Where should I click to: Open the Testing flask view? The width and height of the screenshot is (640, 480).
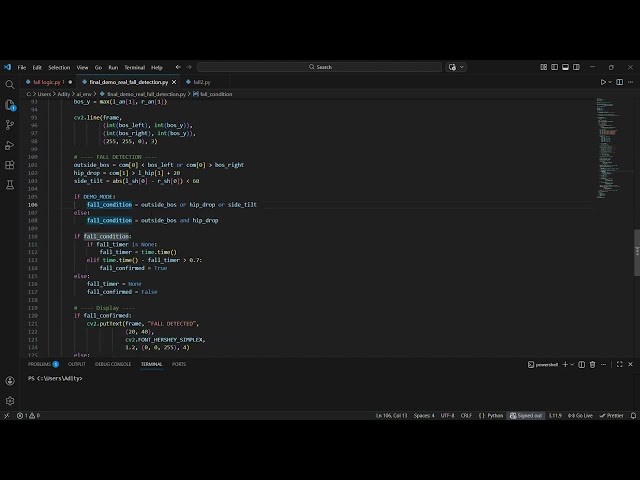click(x=10, y=185)
